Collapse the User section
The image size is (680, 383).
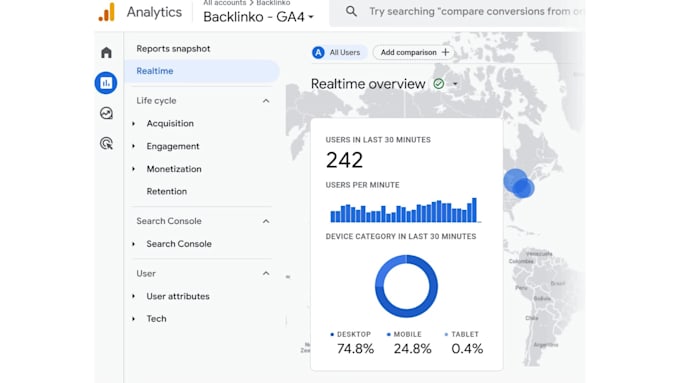pyautogui.click(x=266, y=273)
